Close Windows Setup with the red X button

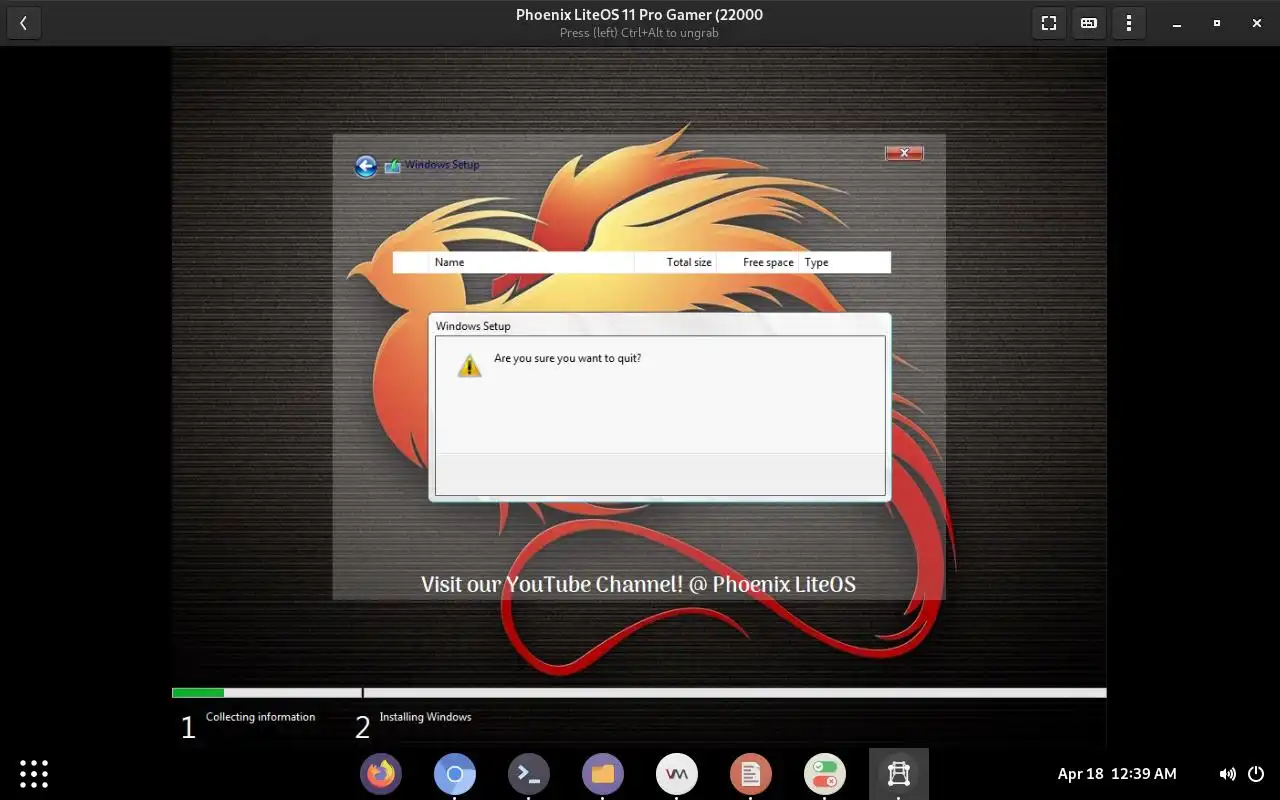coord(904,153)
